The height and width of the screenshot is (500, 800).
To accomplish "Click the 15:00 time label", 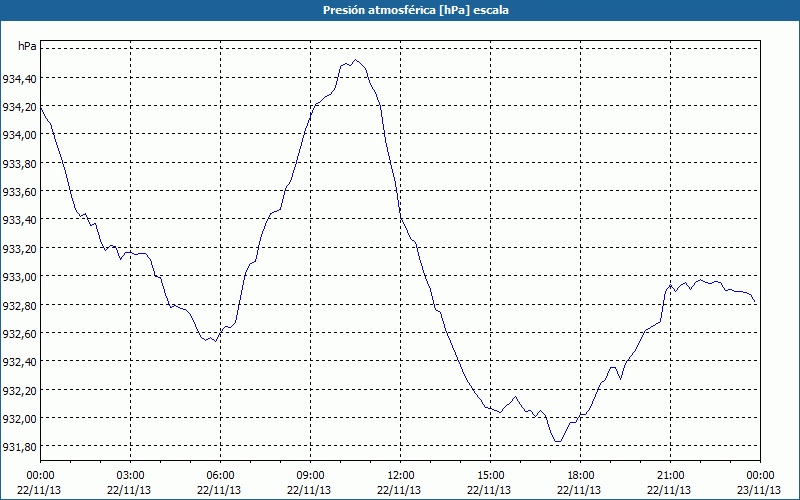I will pos(490,476).
